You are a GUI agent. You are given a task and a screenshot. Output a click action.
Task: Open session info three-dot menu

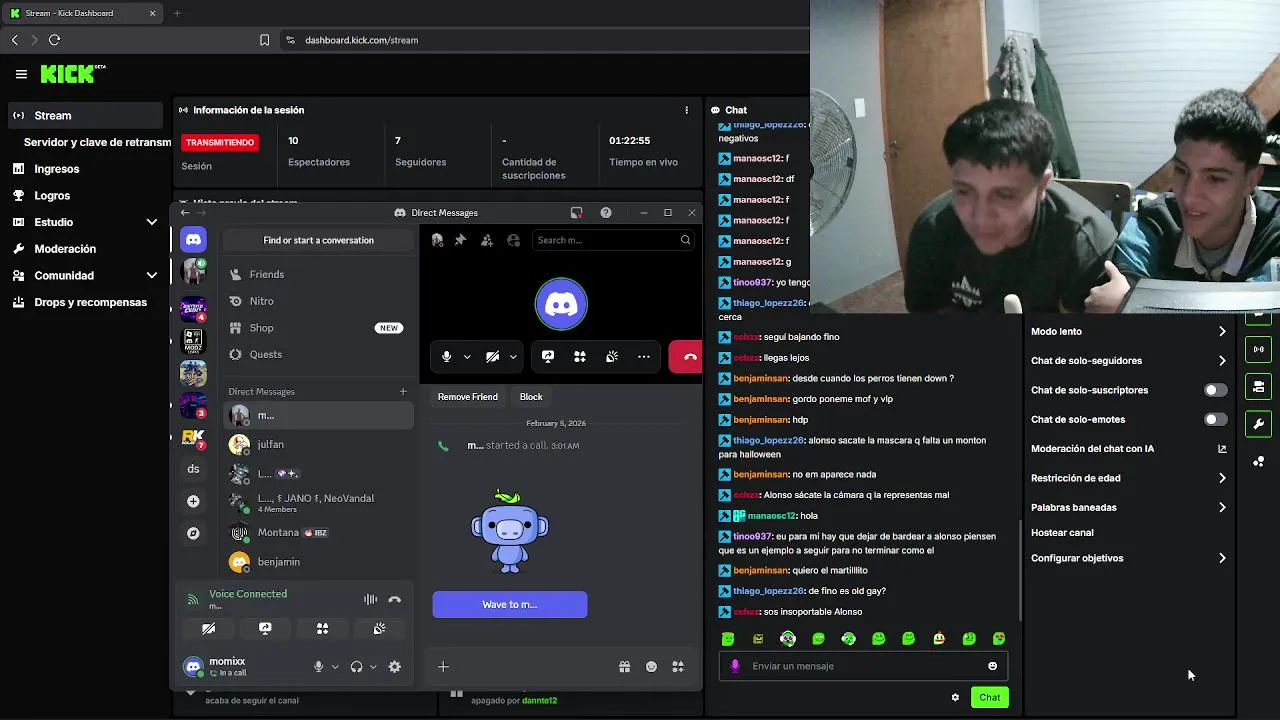[x=686, y=110]
